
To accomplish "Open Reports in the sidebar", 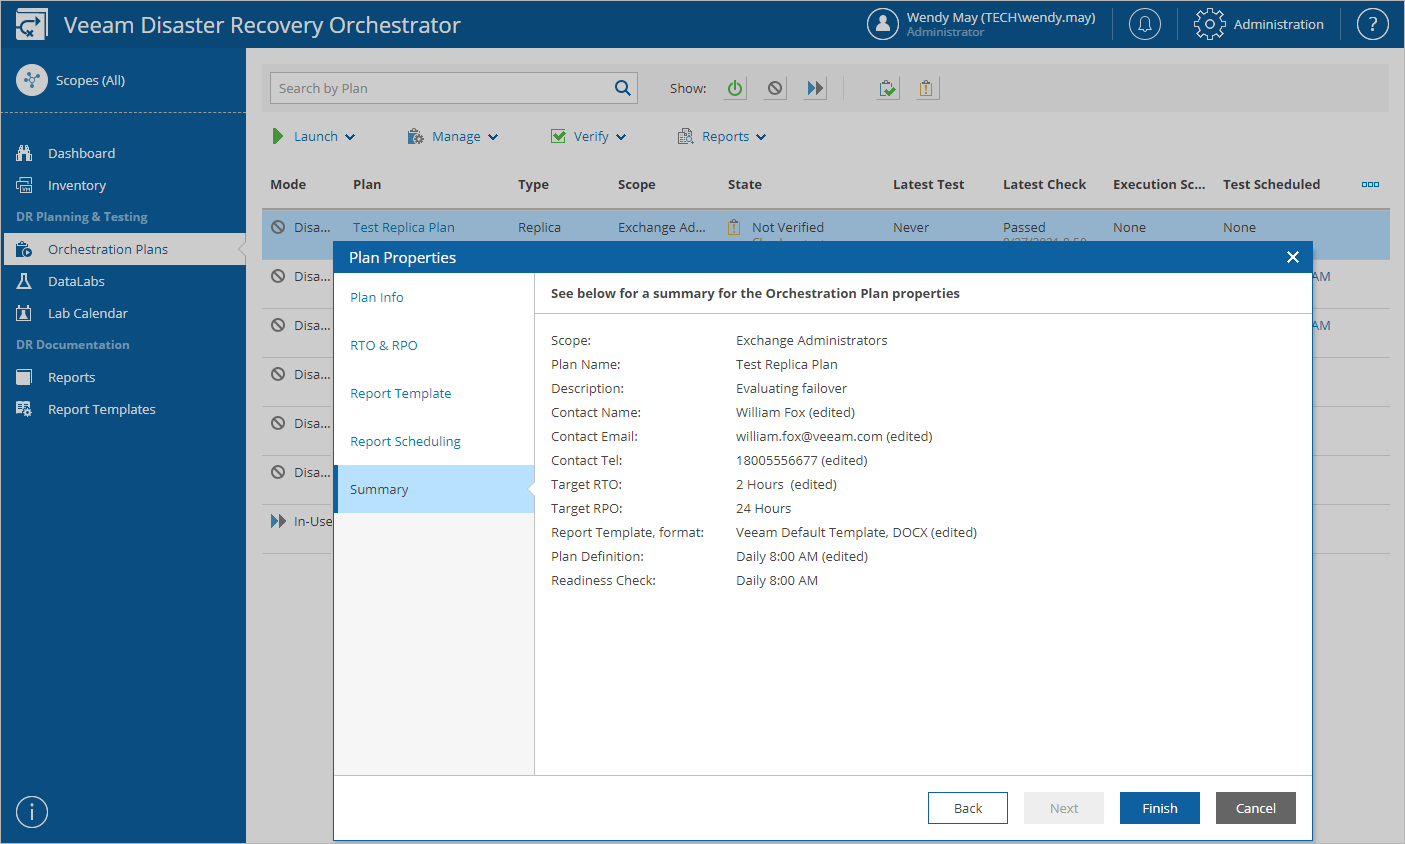I will tap(71, 377).
